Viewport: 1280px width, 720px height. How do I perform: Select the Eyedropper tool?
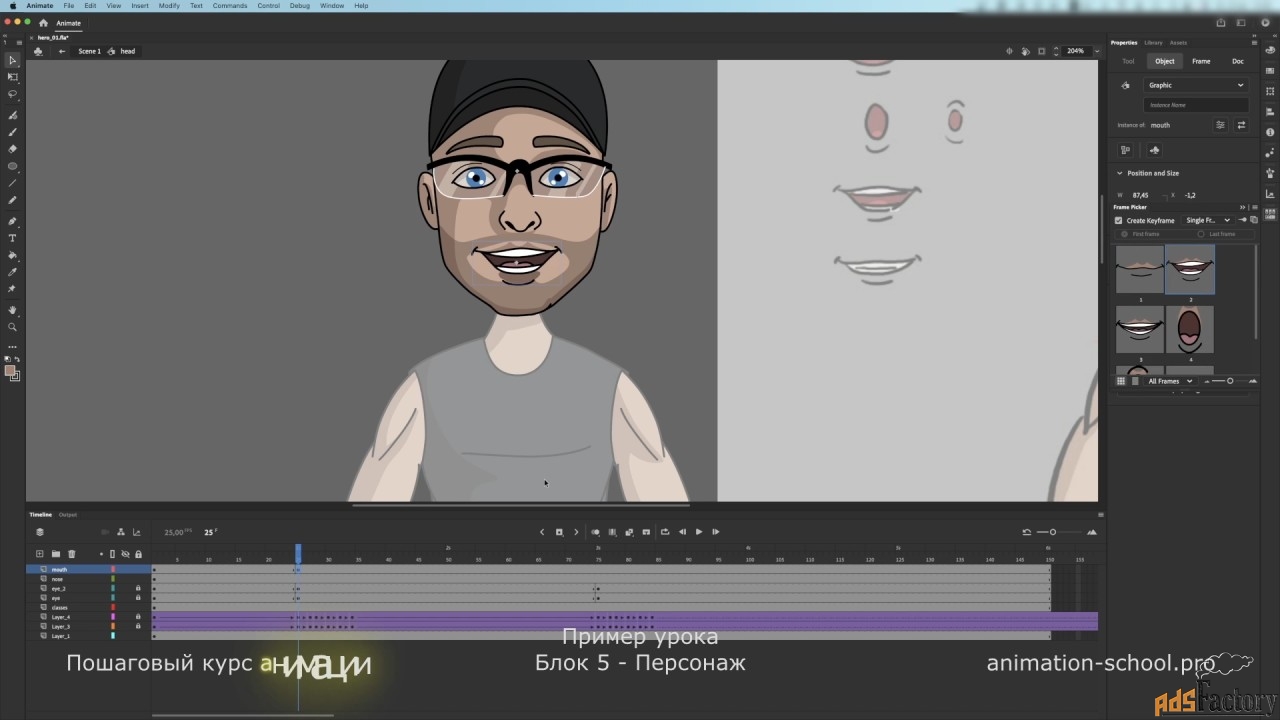[x=13, y=272]
